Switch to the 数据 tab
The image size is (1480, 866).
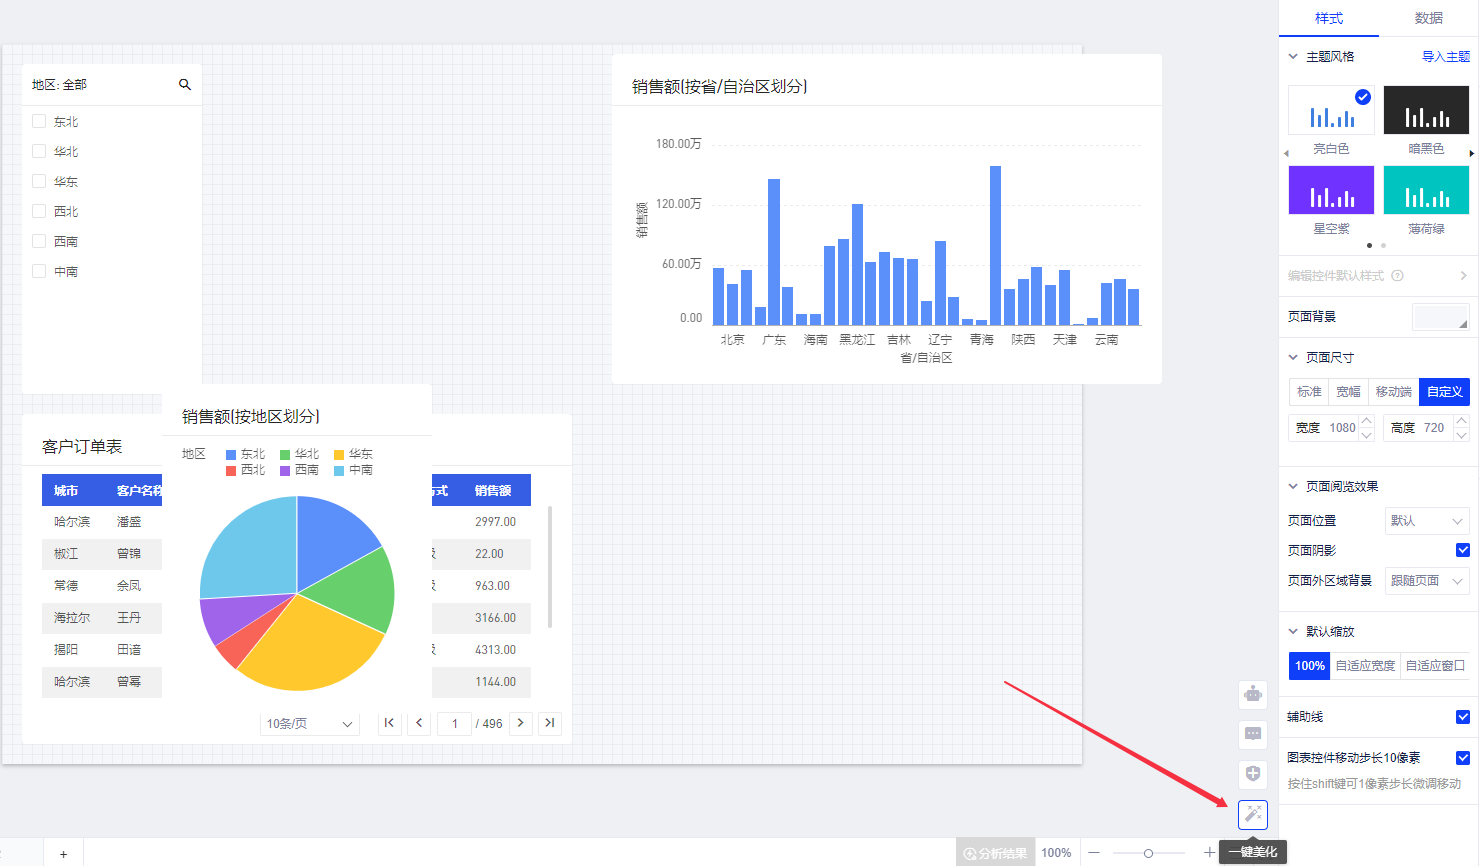click(x=1428, y=18)
